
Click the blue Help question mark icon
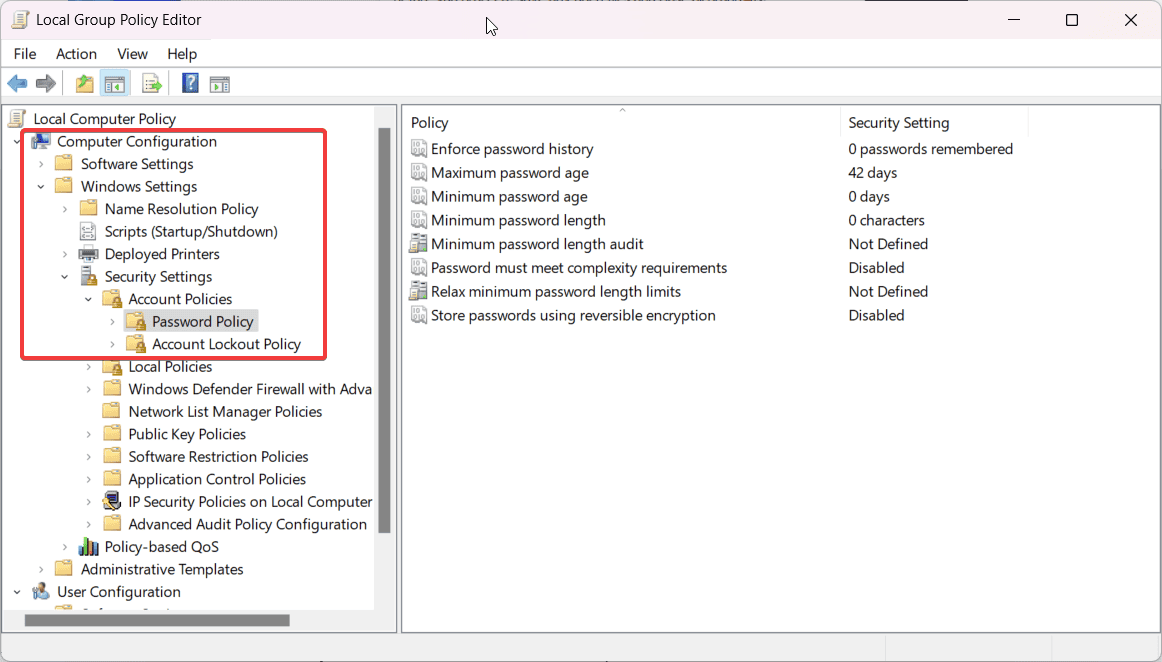coord(190,83)
